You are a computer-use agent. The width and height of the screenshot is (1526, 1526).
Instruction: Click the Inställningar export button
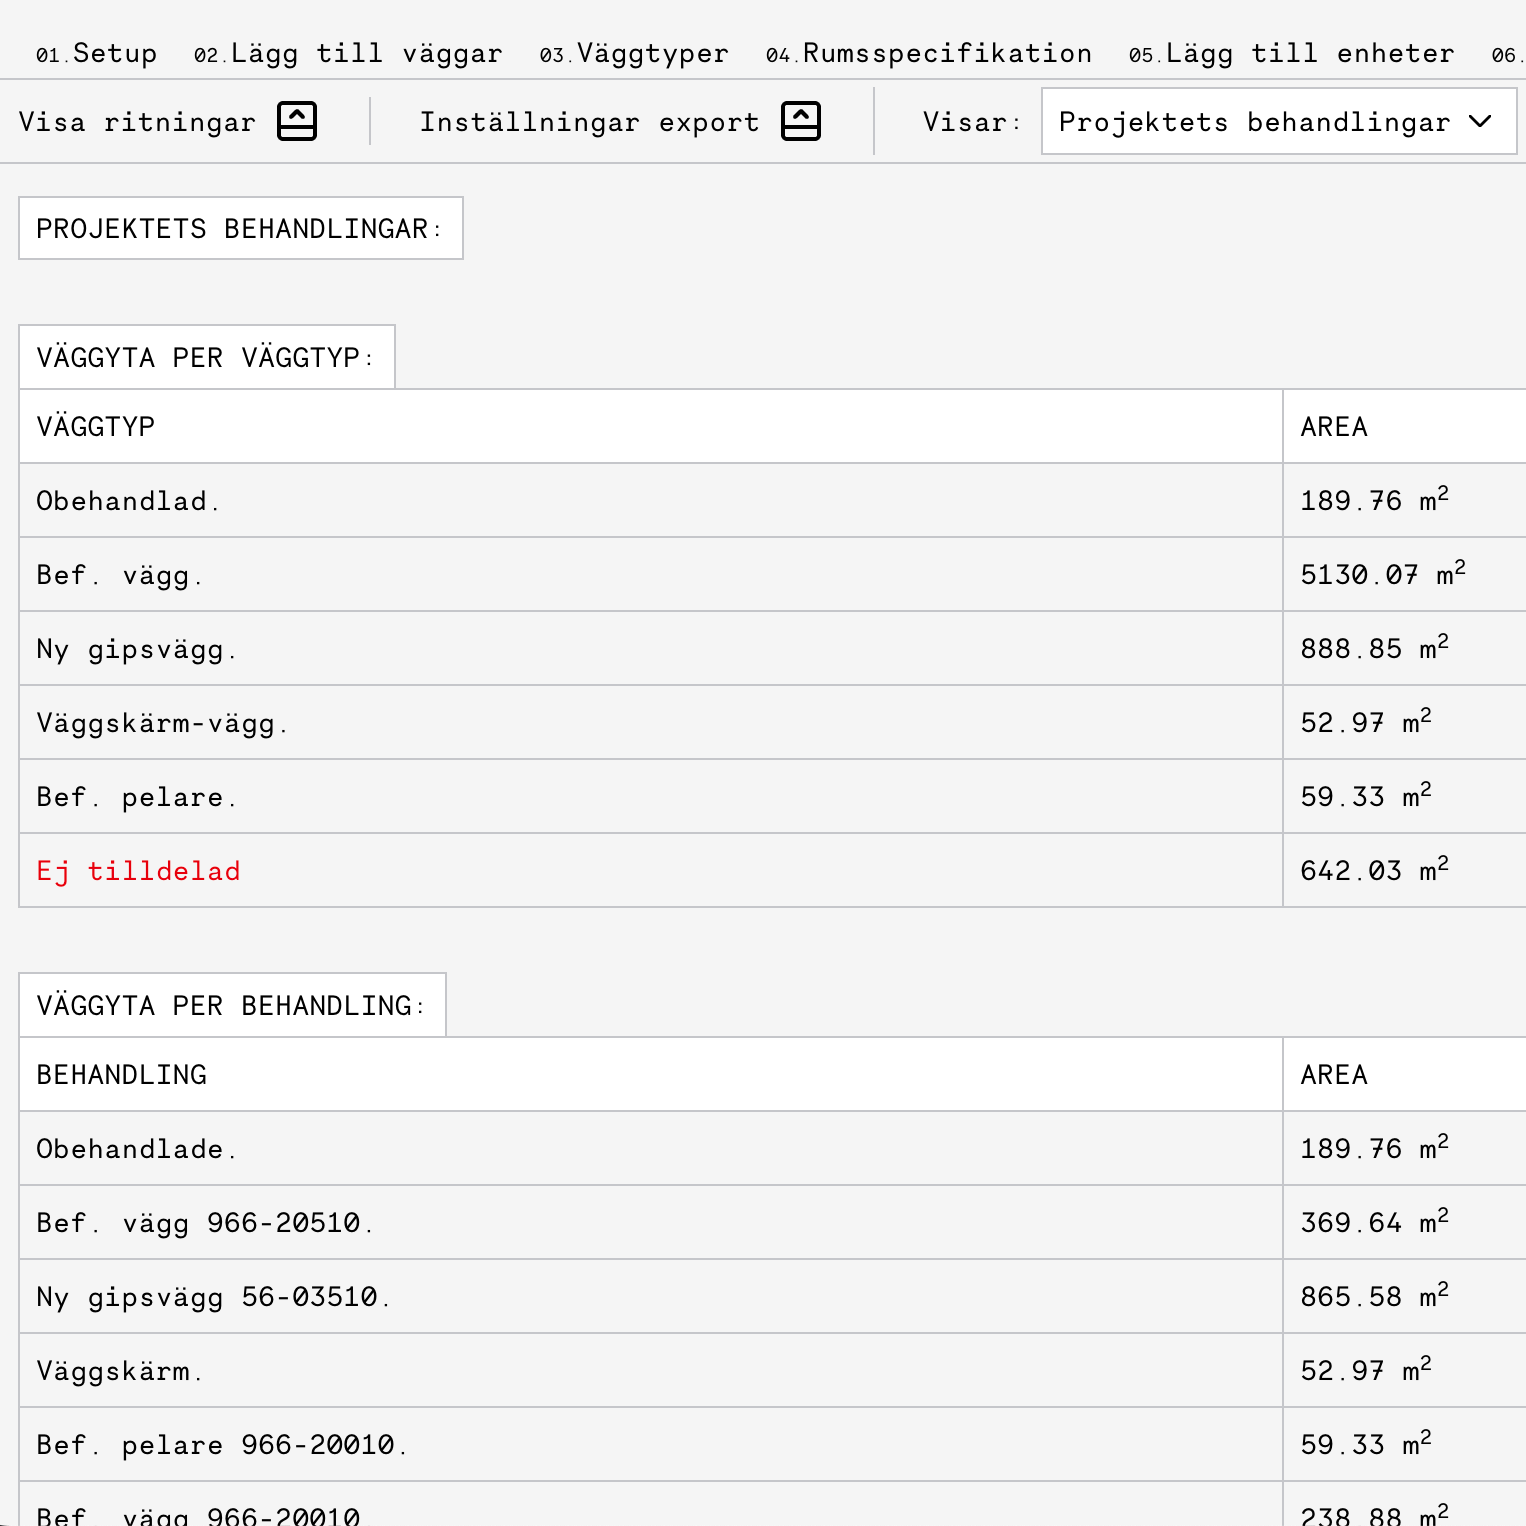(590, 121)
